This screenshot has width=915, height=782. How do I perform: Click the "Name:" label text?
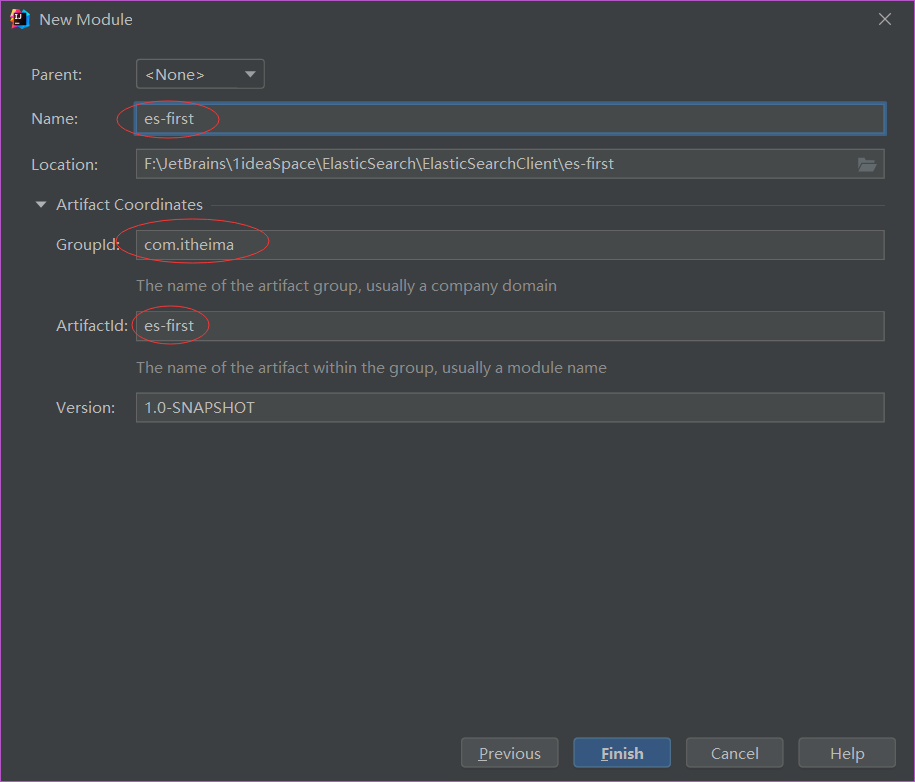point(54,119)
